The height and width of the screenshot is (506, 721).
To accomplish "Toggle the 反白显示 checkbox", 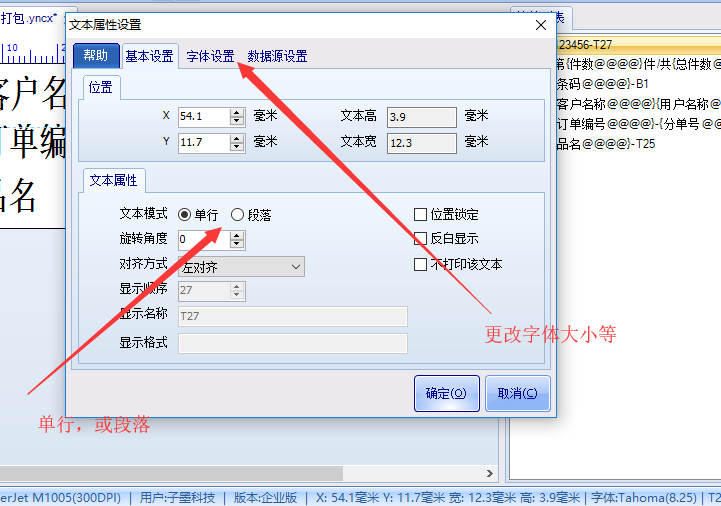I will point(421,239).
